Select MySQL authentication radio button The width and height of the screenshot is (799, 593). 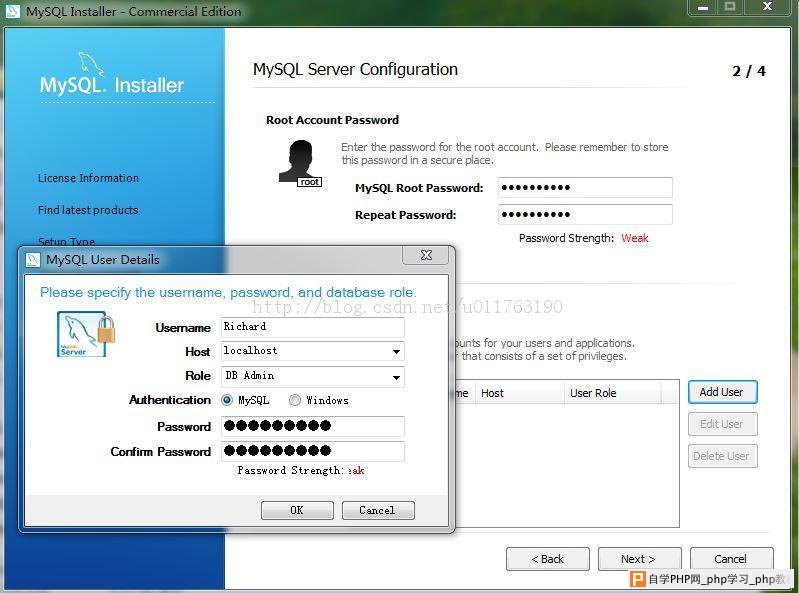(x=227, y=400)
